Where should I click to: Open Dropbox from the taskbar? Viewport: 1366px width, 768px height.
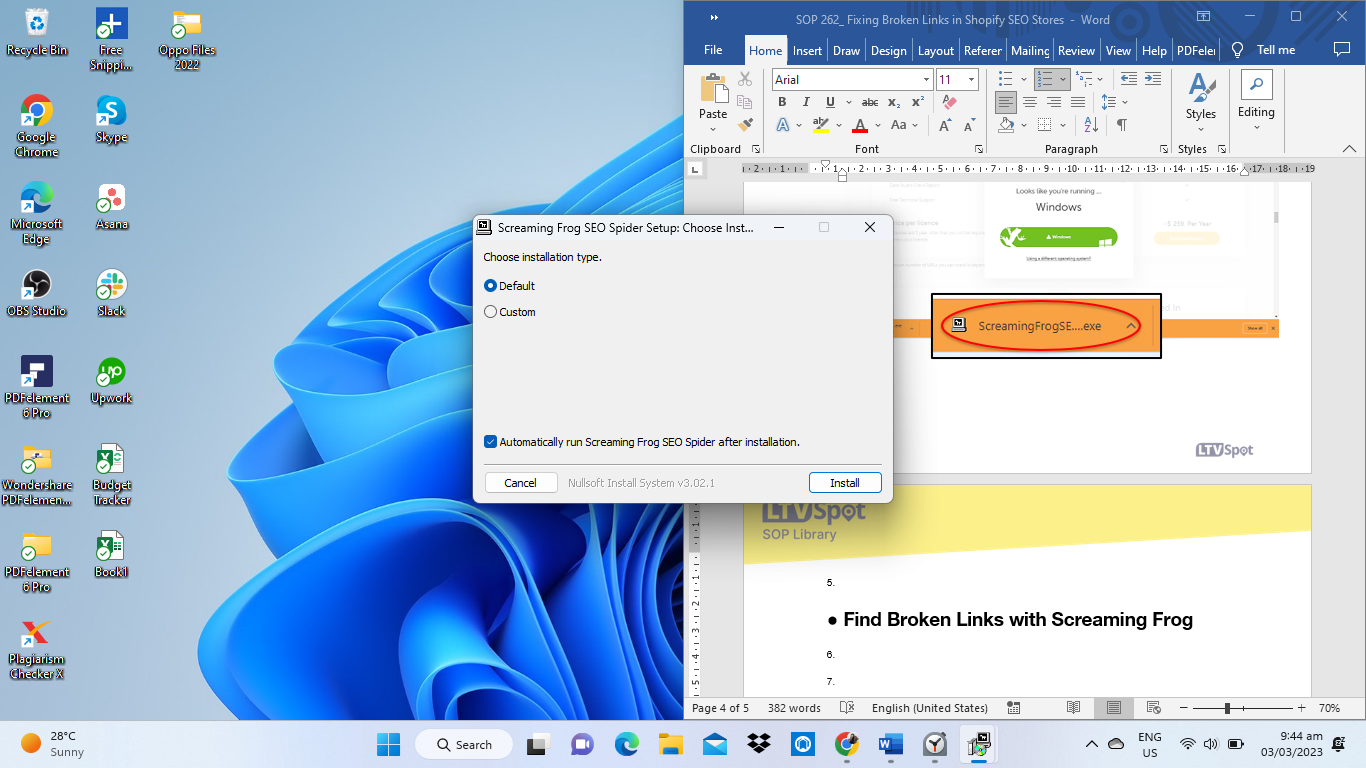759,744
